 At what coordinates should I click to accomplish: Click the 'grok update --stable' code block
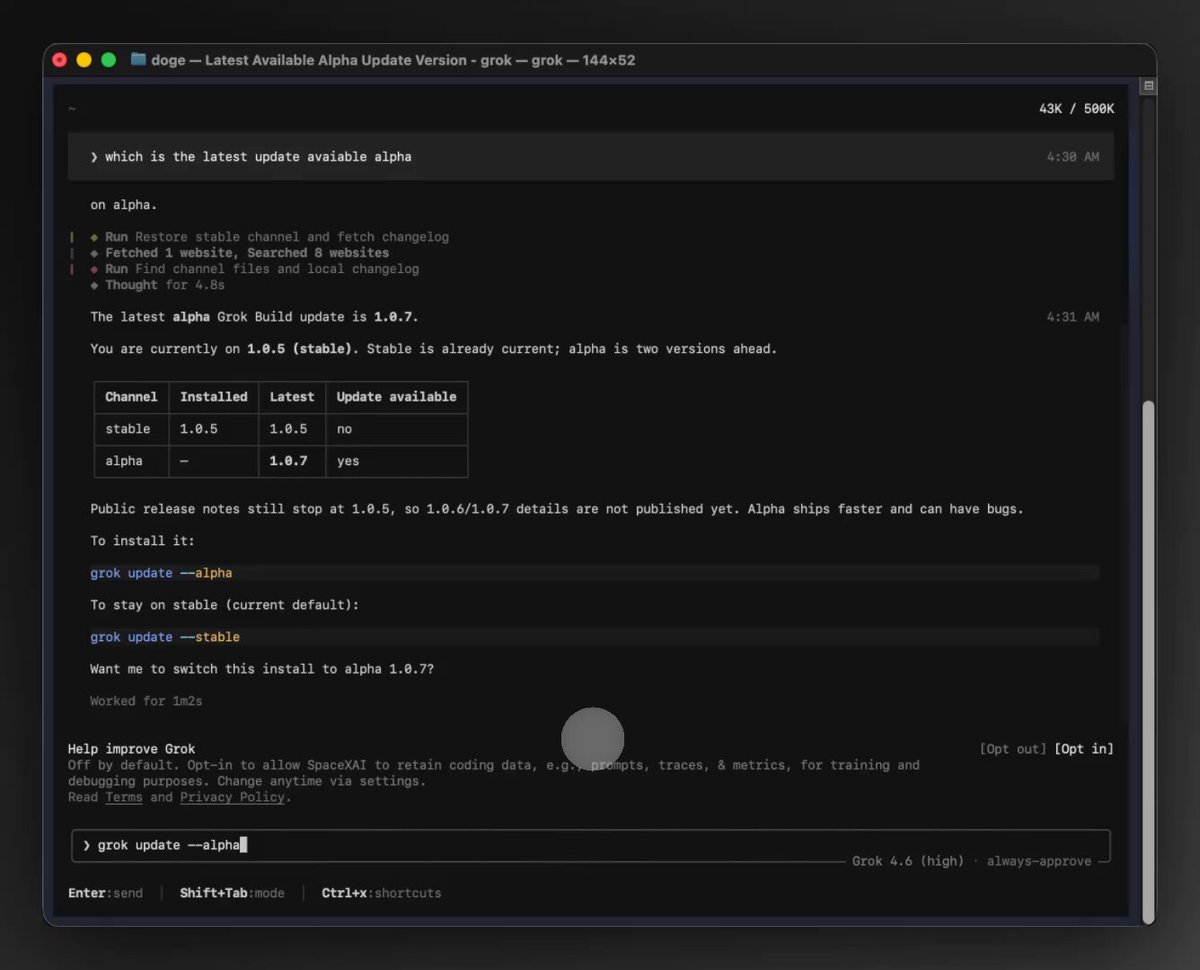pos(594,637)
